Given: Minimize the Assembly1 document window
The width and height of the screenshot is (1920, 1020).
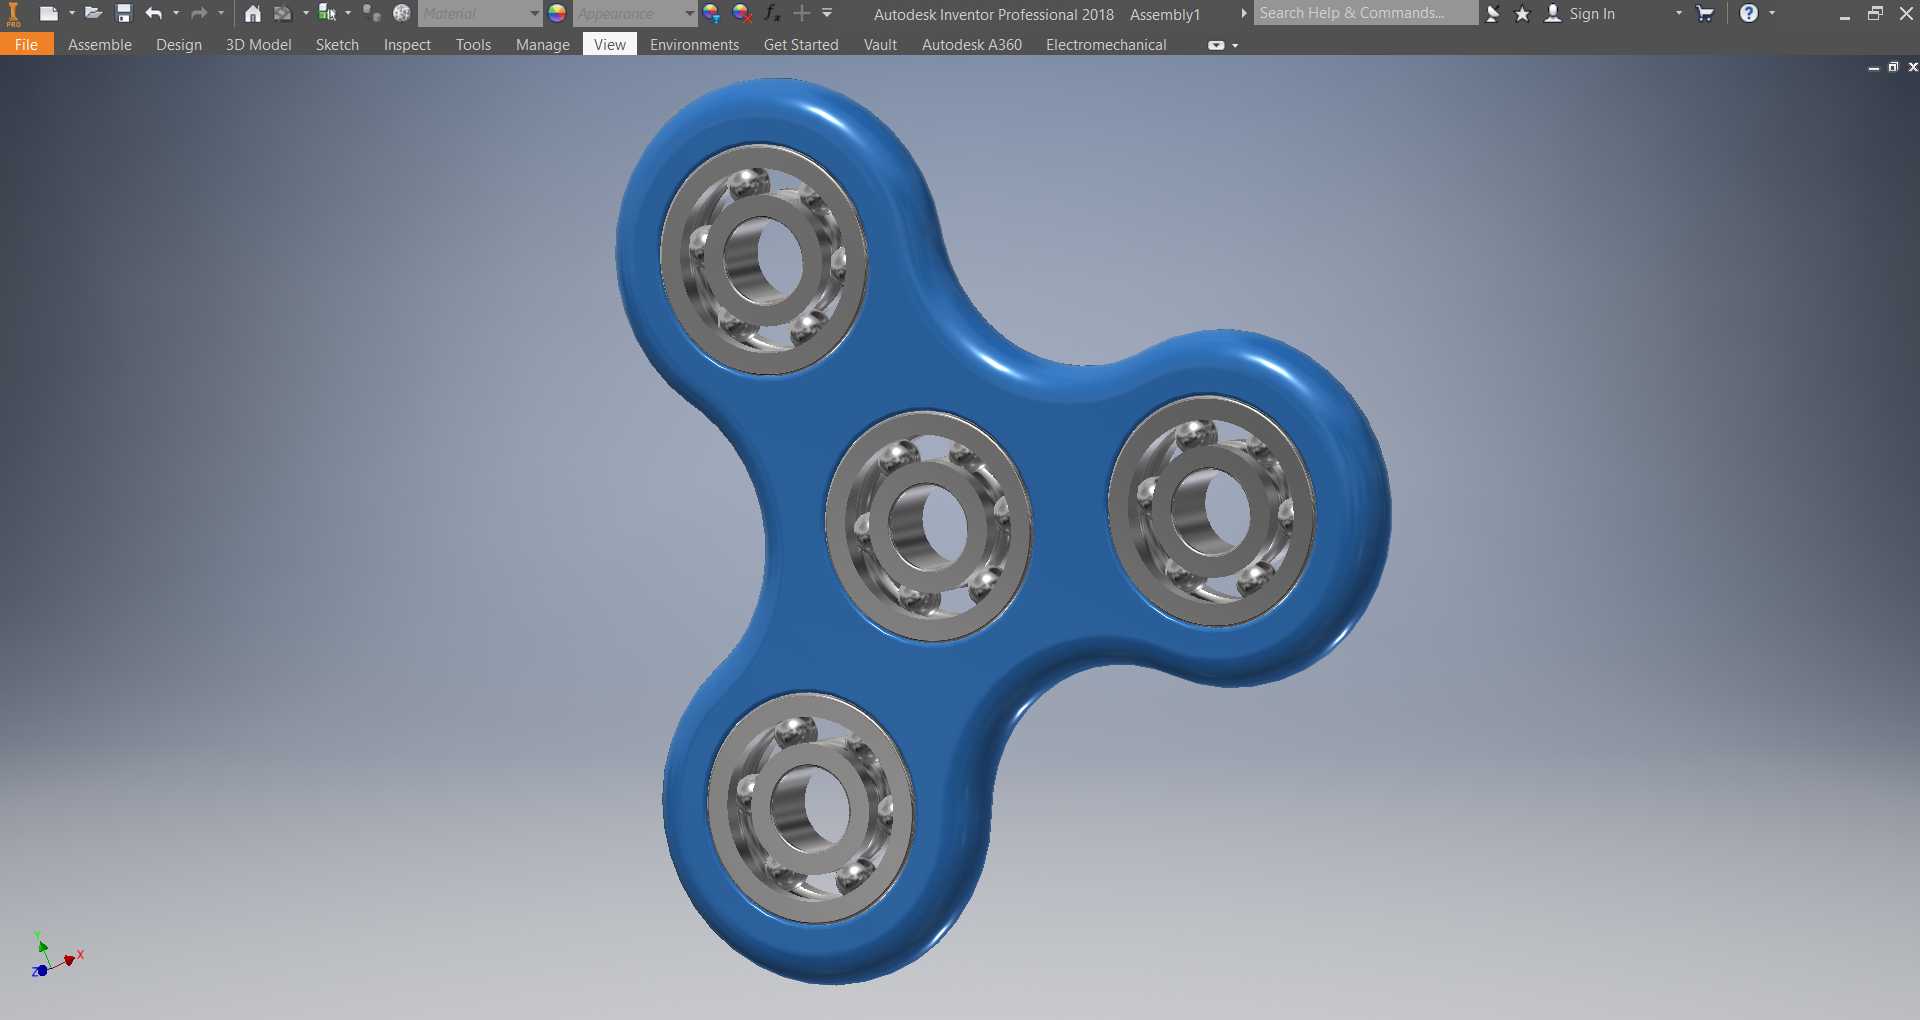Looking at the screenshot, I should click(x=1874, y=67).
